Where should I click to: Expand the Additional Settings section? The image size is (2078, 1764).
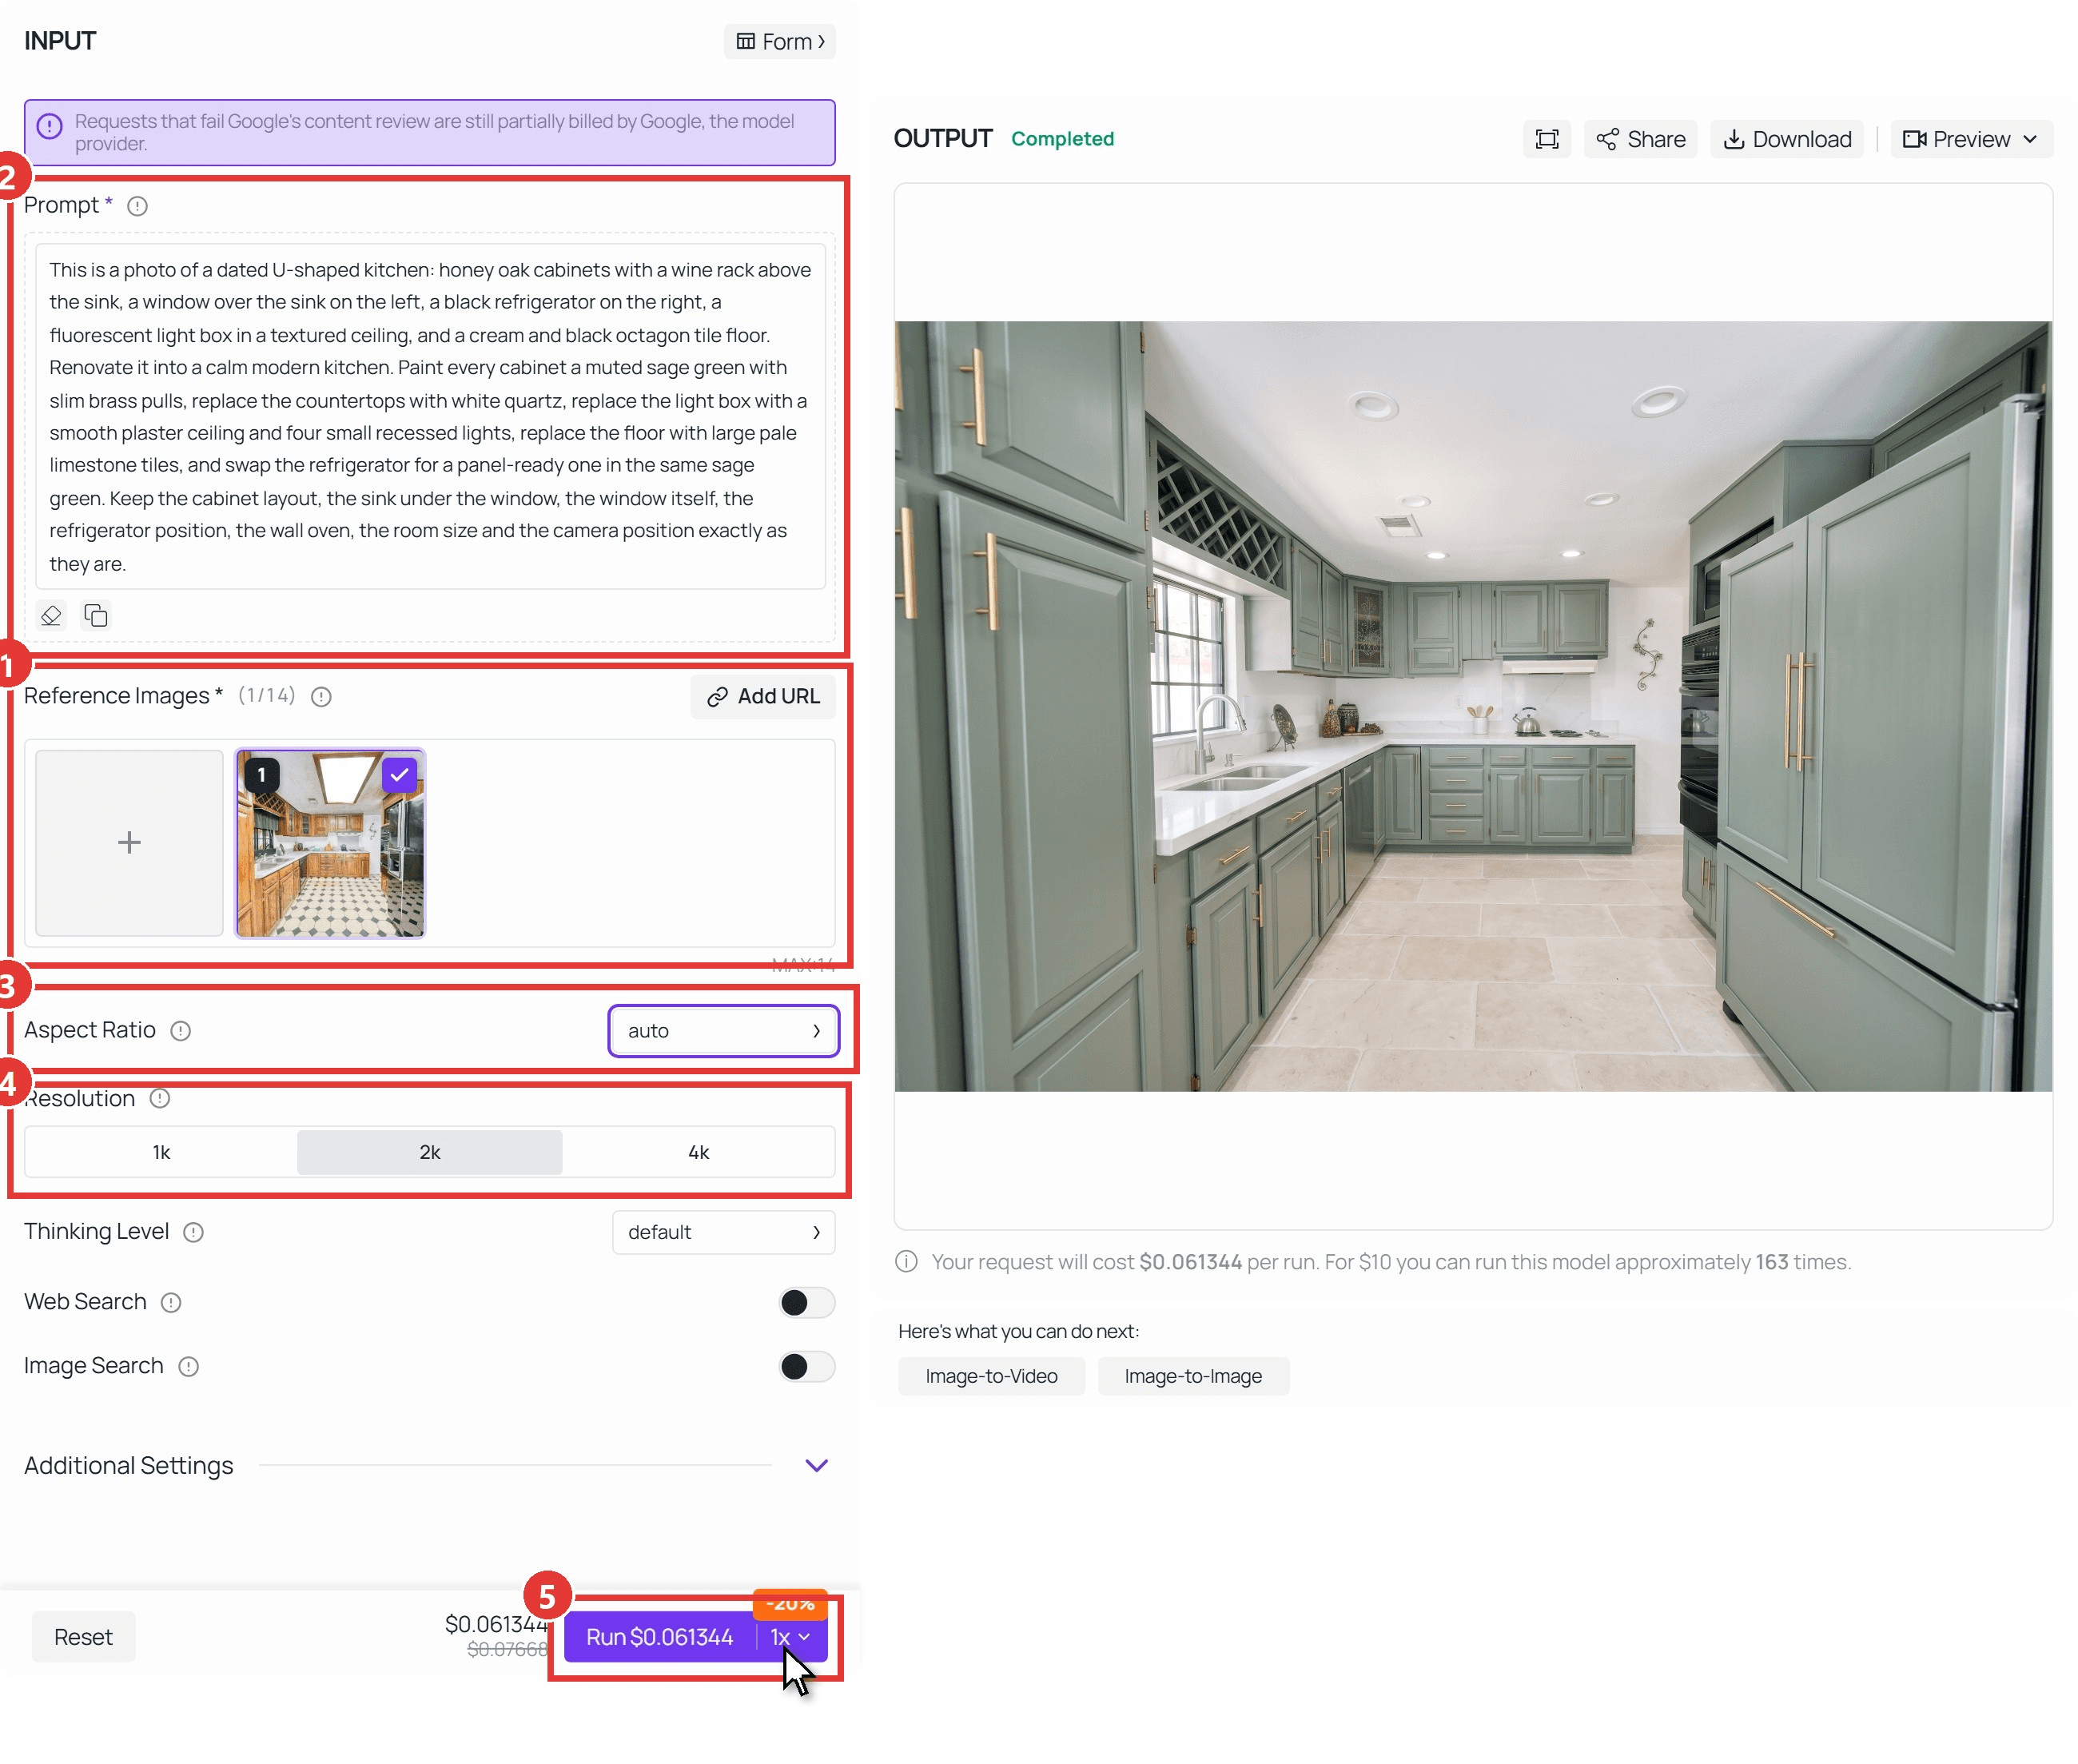pyautogui.click(x=816, y=1465)
